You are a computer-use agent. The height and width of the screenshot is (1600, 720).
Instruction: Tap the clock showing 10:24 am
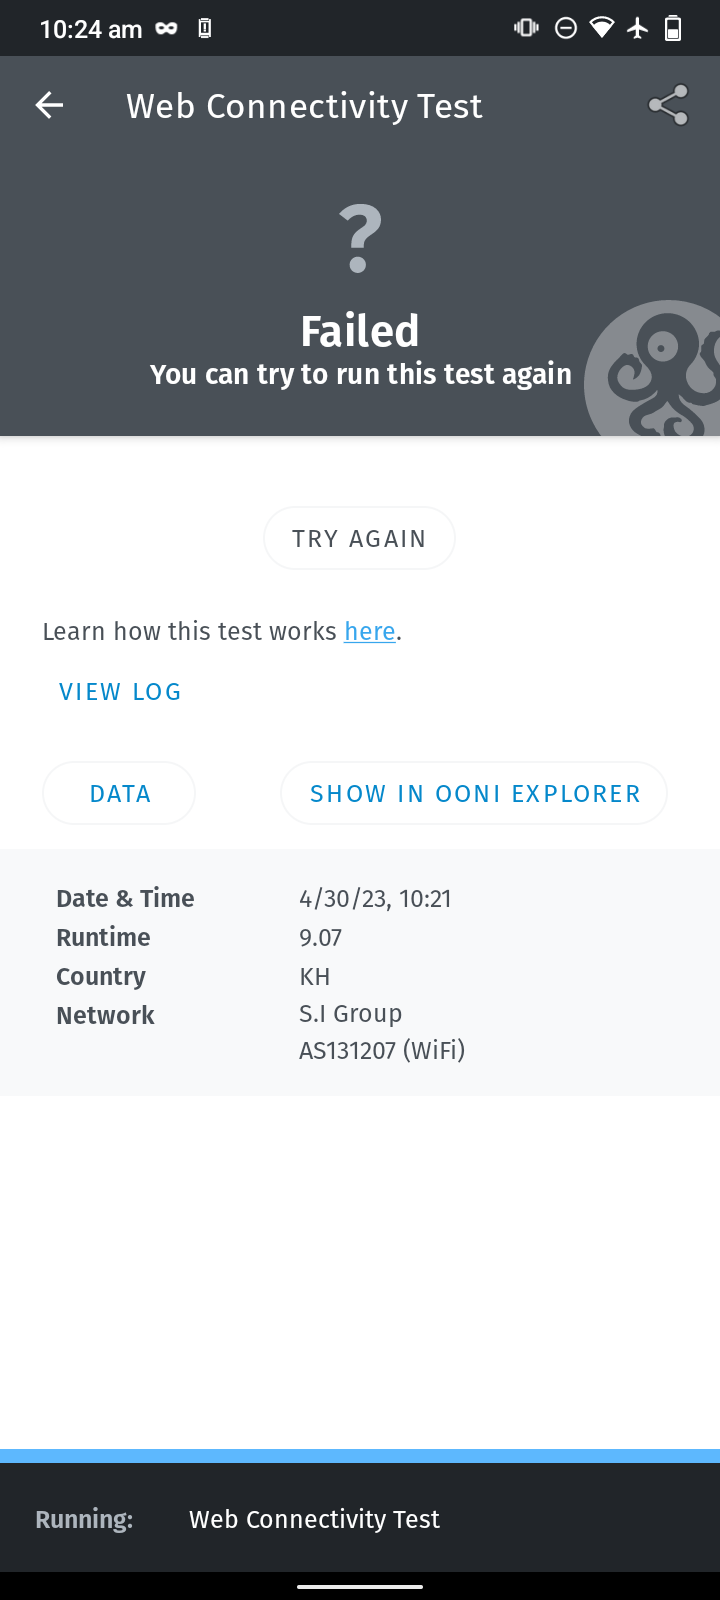(x=90, y=28)
